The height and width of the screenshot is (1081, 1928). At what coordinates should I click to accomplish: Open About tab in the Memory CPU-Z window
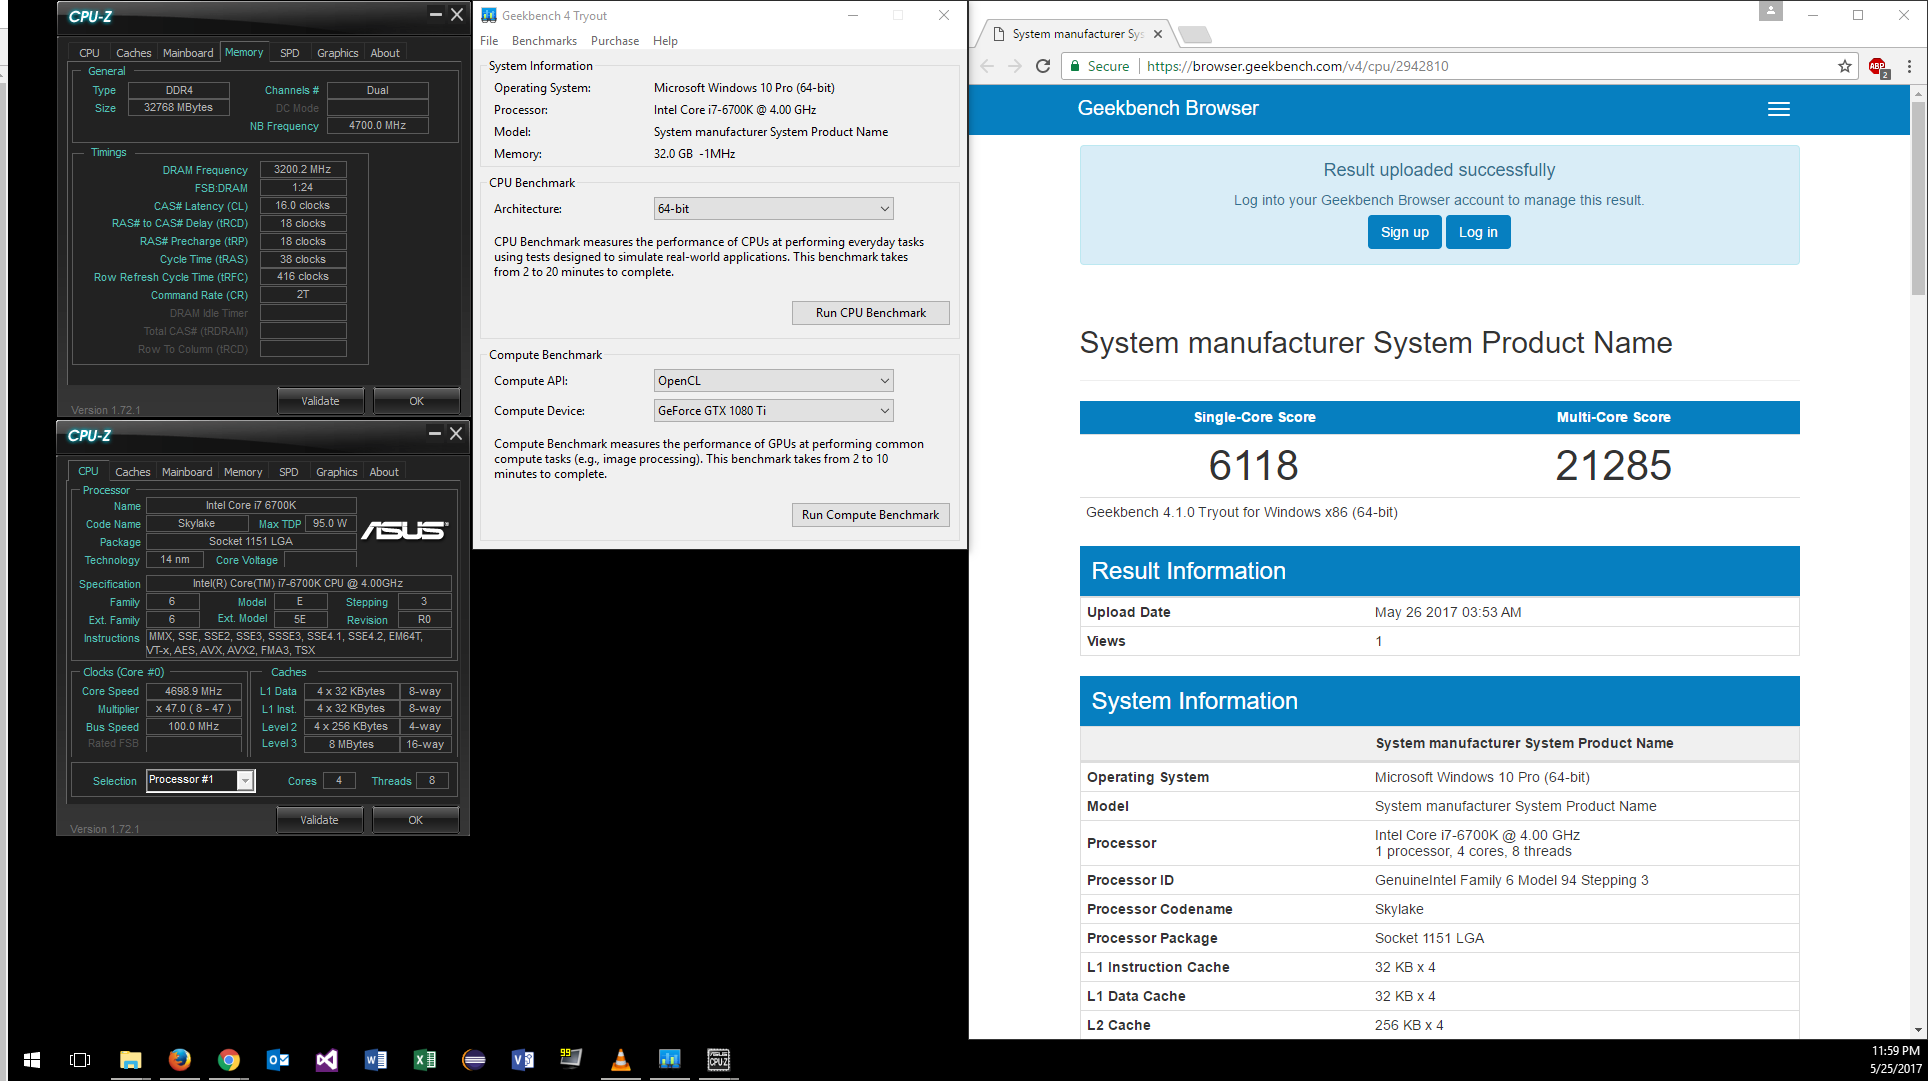coord(385,53)
